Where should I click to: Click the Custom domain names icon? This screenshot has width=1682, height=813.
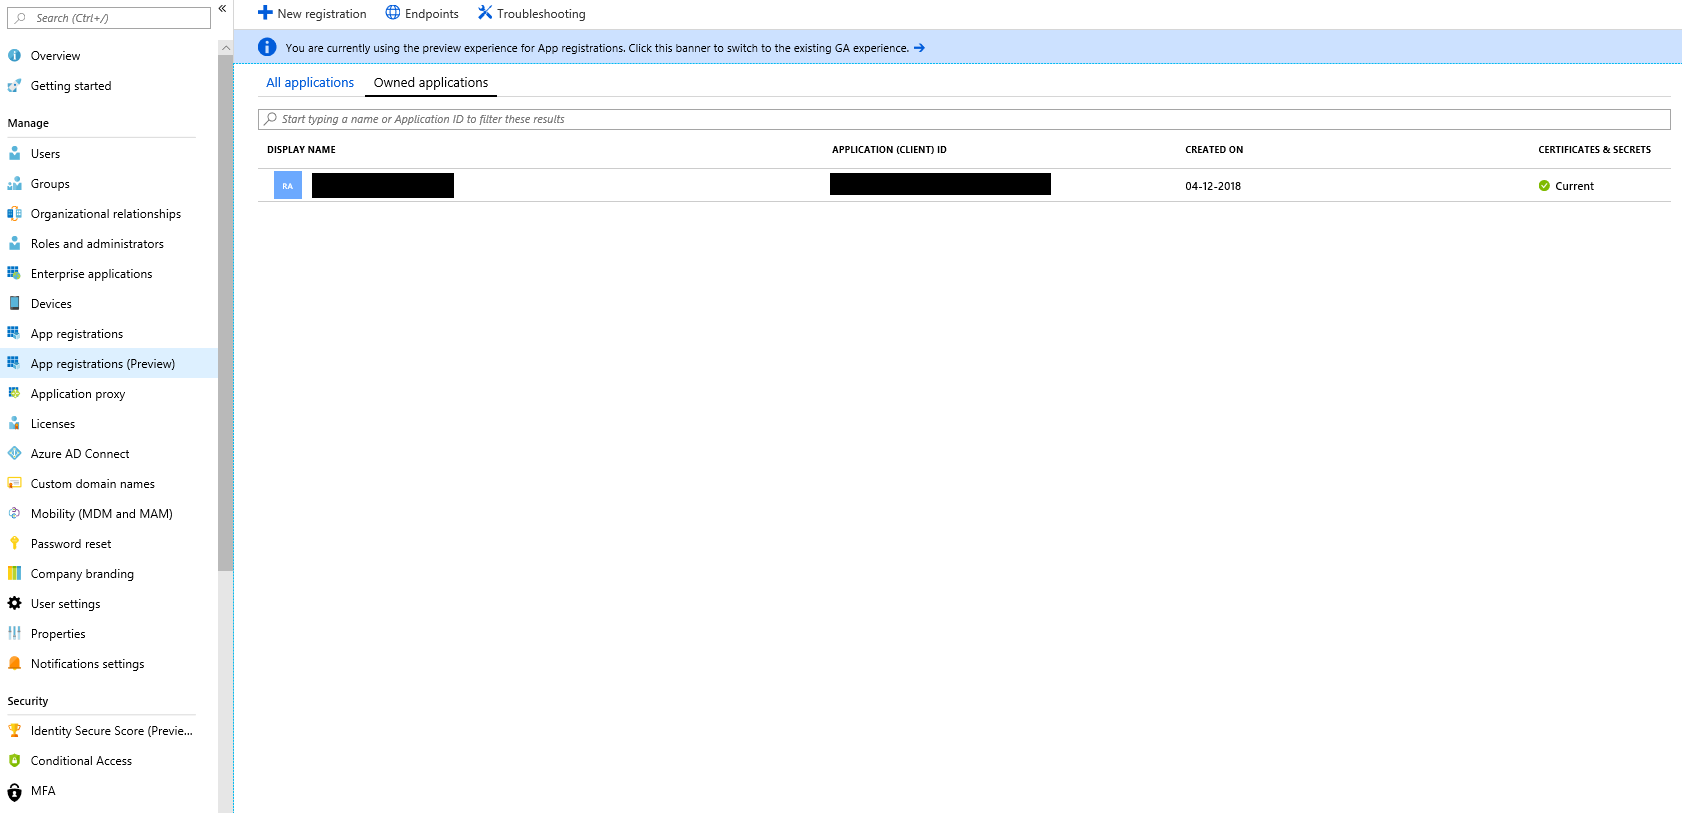pyautogui.click(x=14, y=483)
